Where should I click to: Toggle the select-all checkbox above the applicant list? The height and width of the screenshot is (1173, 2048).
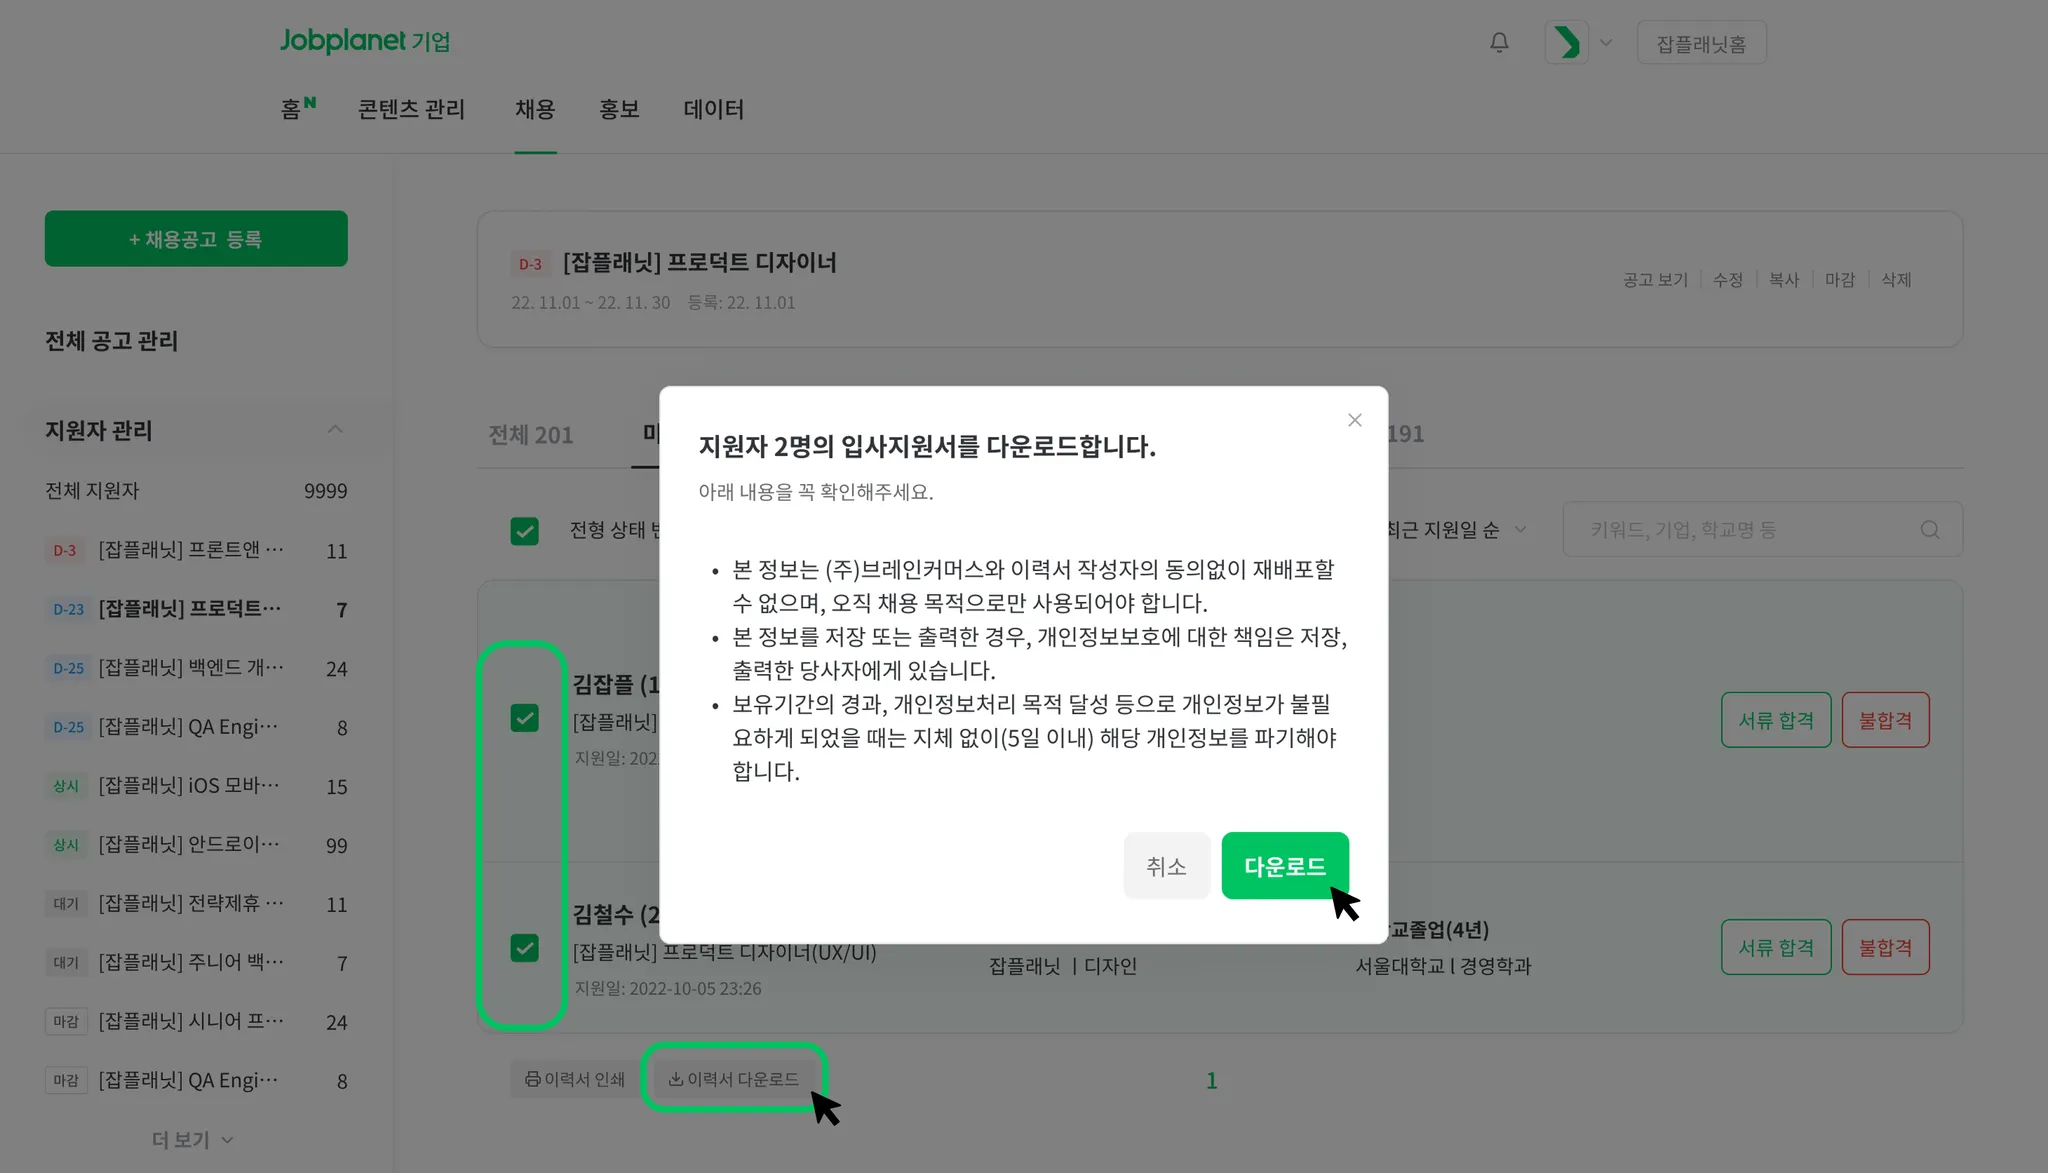pos(524,531)
